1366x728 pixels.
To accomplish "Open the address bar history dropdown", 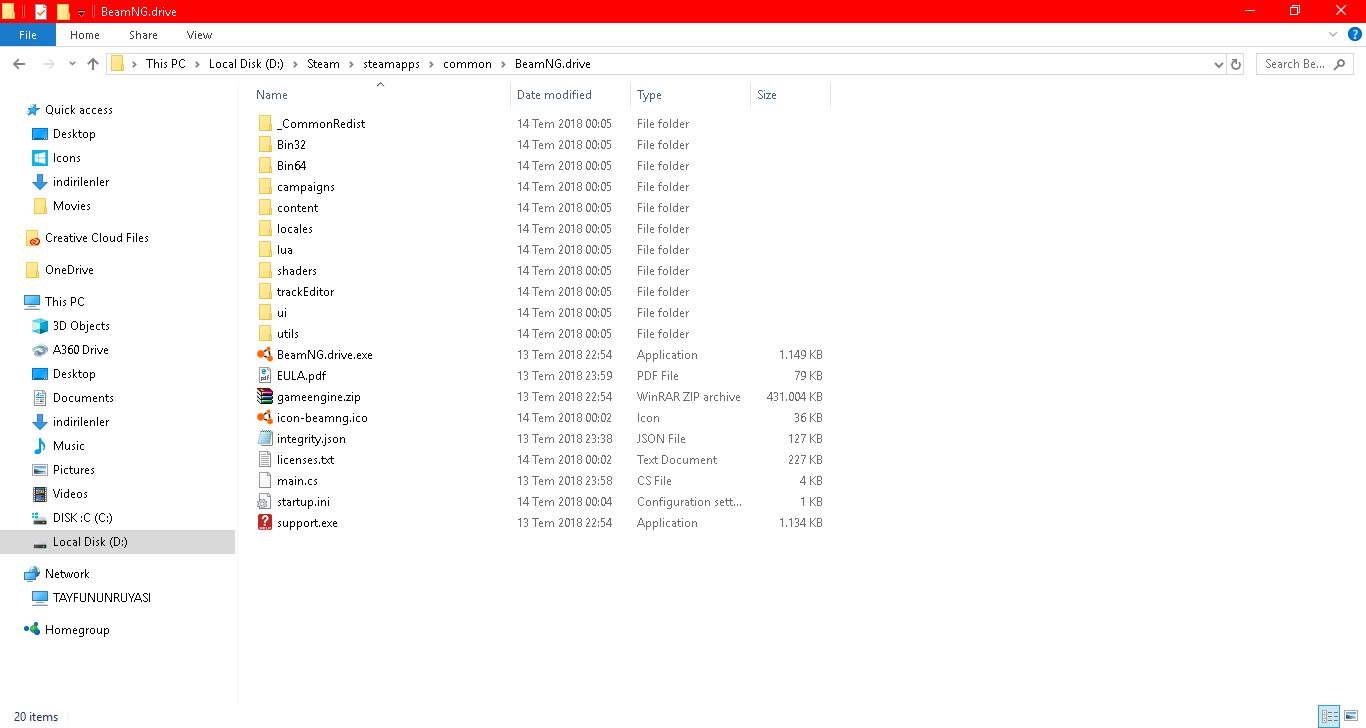I will click(1218, 64).
